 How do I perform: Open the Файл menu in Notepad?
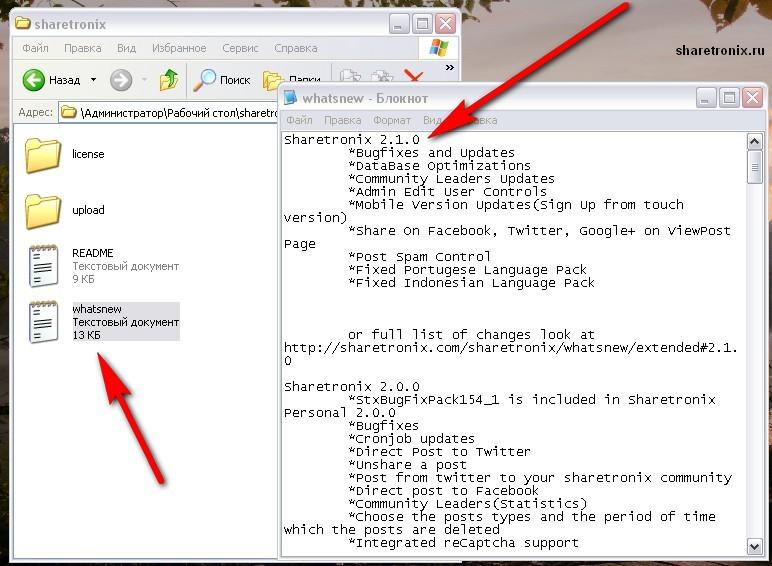point(299,120)
